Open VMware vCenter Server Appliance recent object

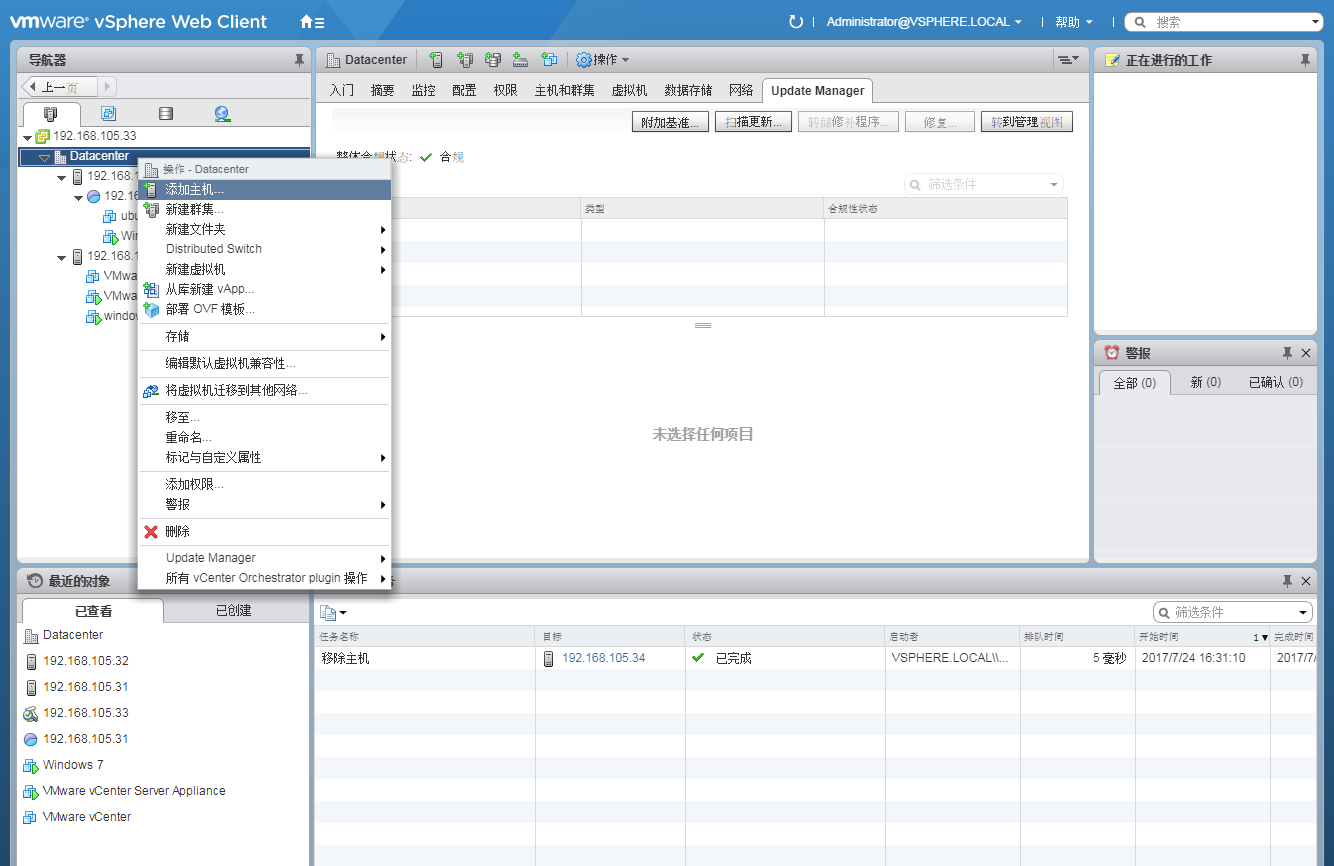tap(134, 791)
